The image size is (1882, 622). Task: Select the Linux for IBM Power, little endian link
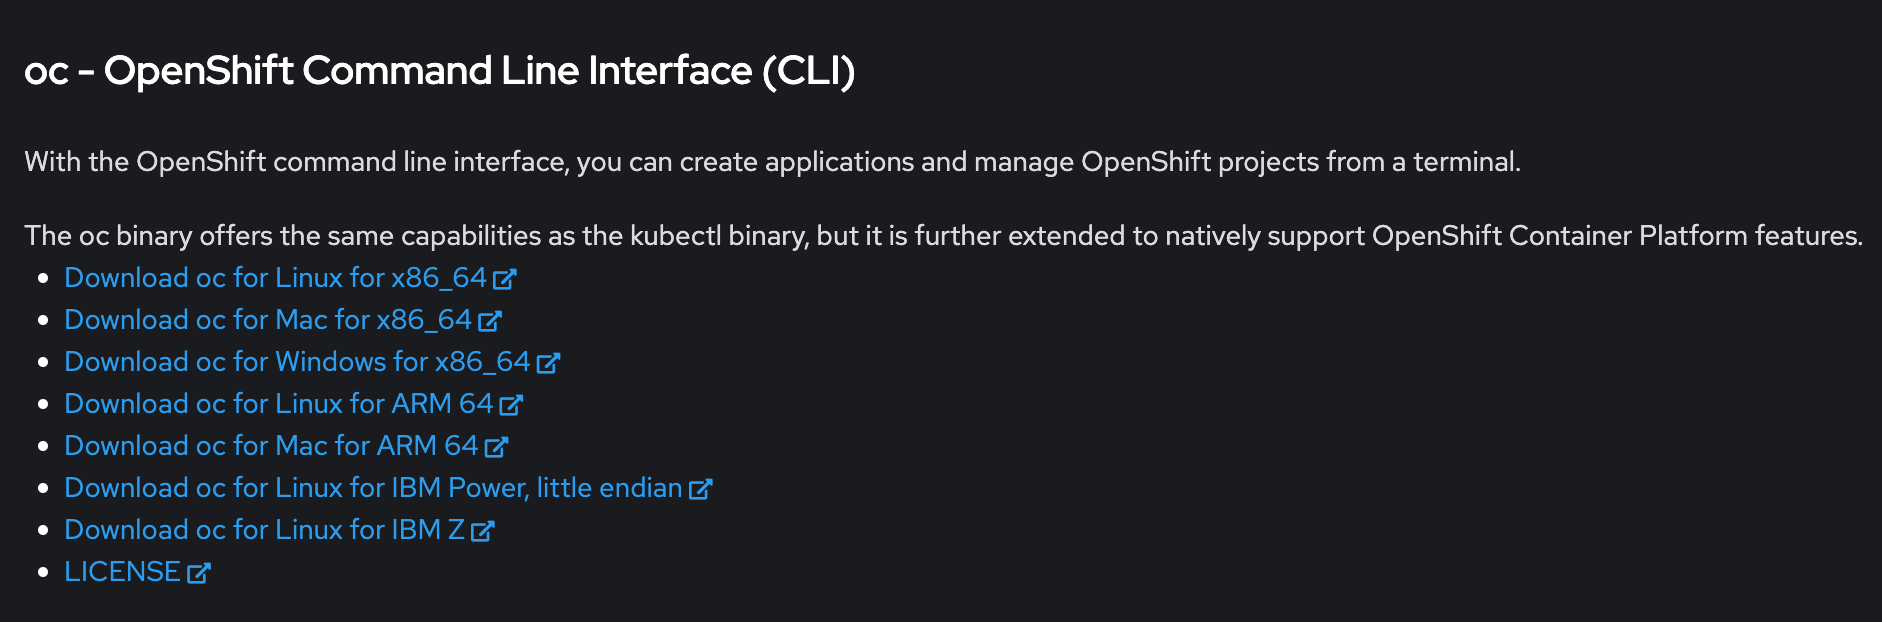point(373,488)
